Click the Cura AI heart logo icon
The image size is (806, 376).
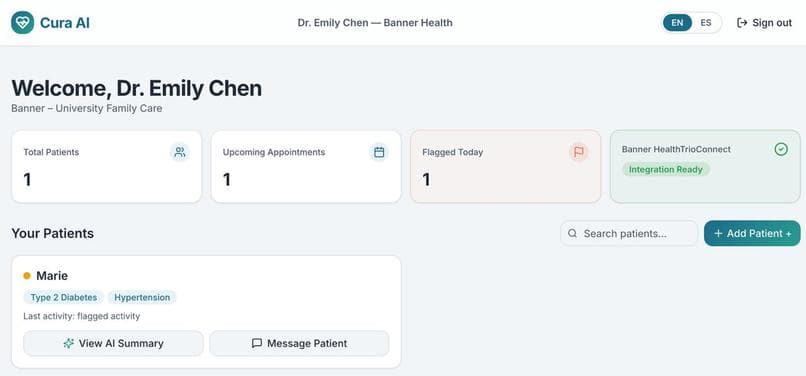click(x=23, y=23)
